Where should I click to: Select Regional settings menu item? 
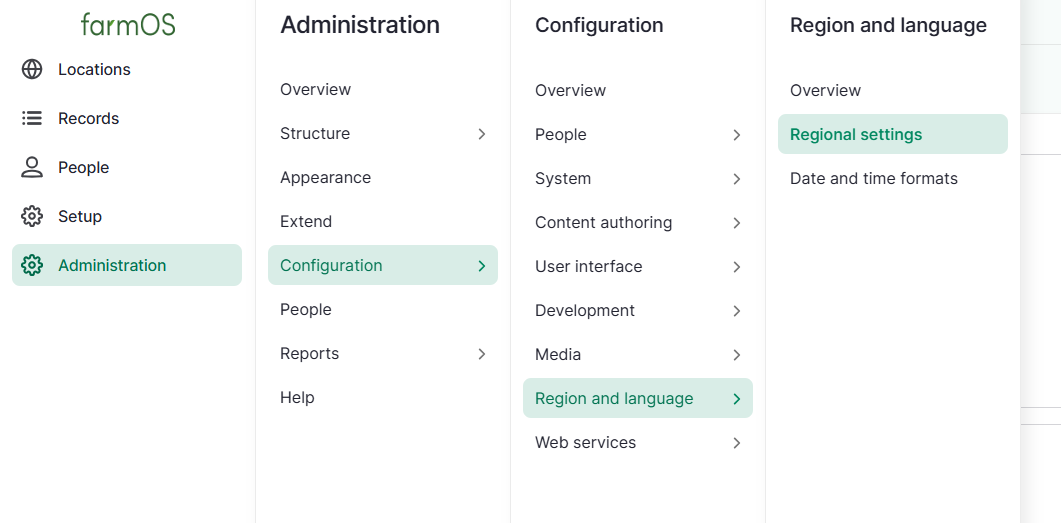[x=893, y=134]
